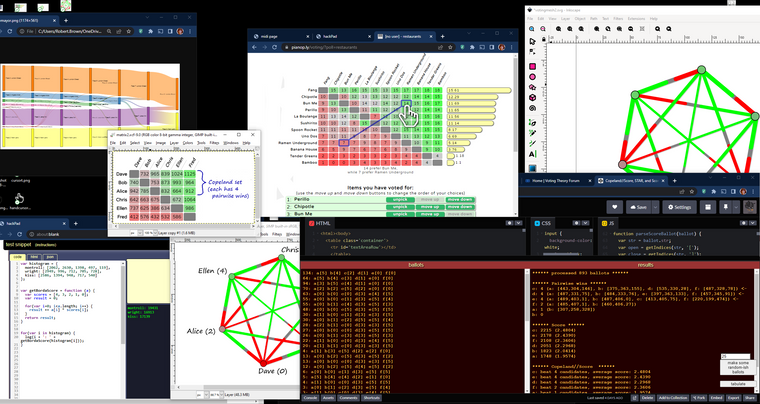Switch to Home | Voting Theory Forum tab
This screenshot has width=760, height=404.
click(556, 181)
